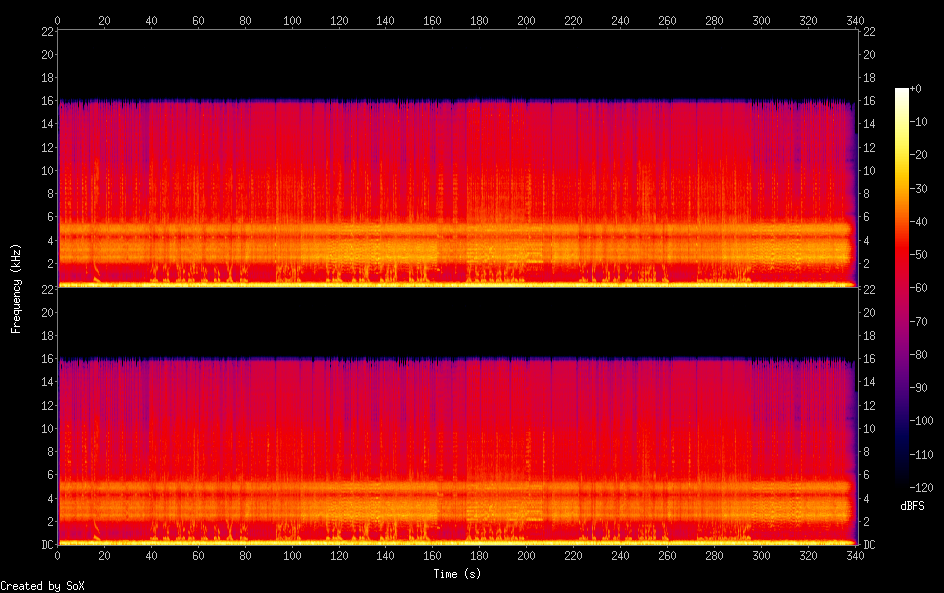
Task: Click "6" on lower channel's left frequency axis
Action: 51,475
